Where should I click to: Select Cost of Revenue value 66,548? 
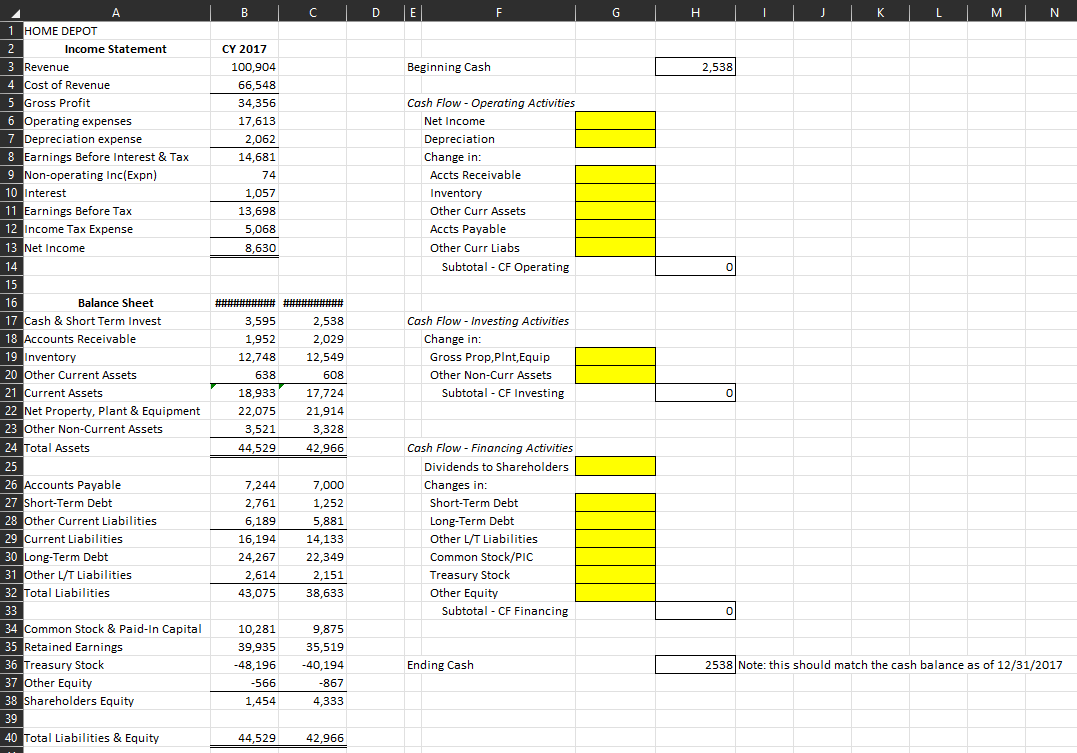tap(245, 85)
